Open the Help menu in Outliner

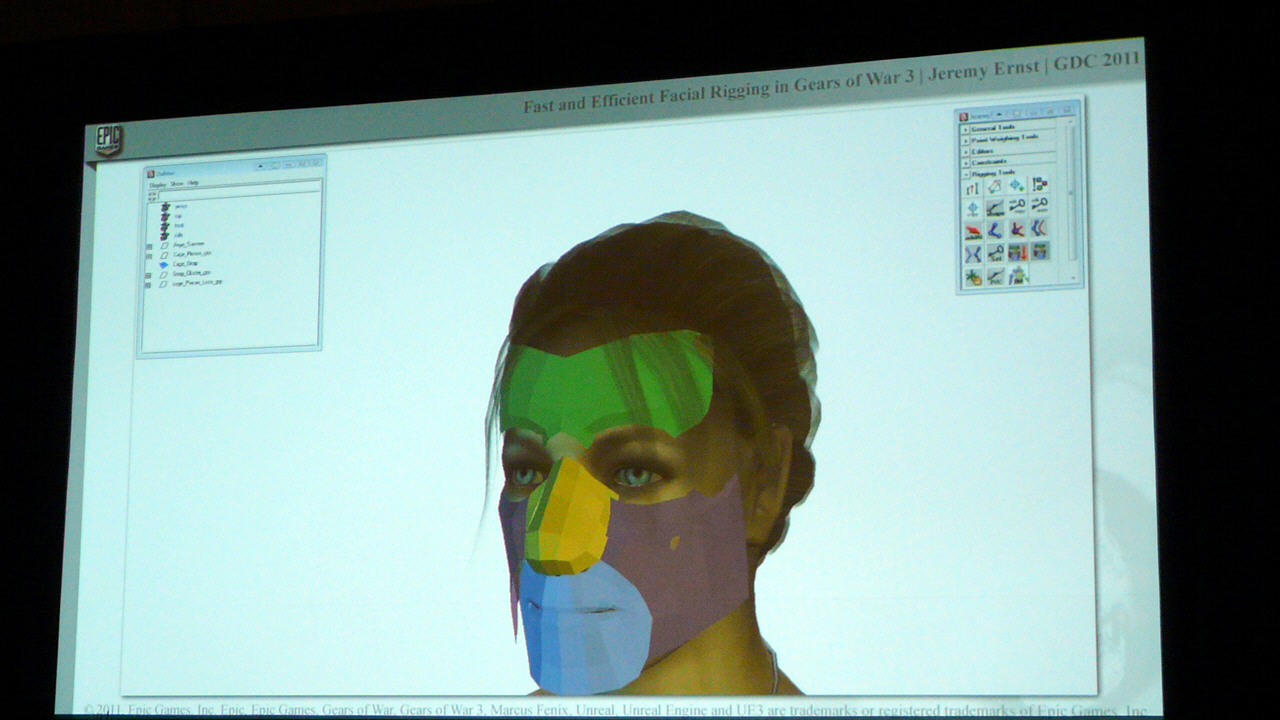[193, 184]
